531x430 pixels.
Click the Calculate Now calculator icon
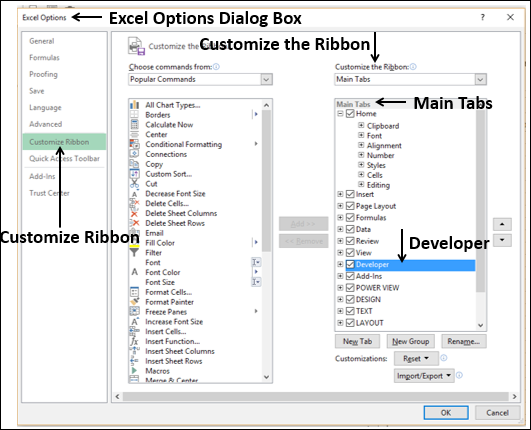pyautogui.click(x=134, y=124)
